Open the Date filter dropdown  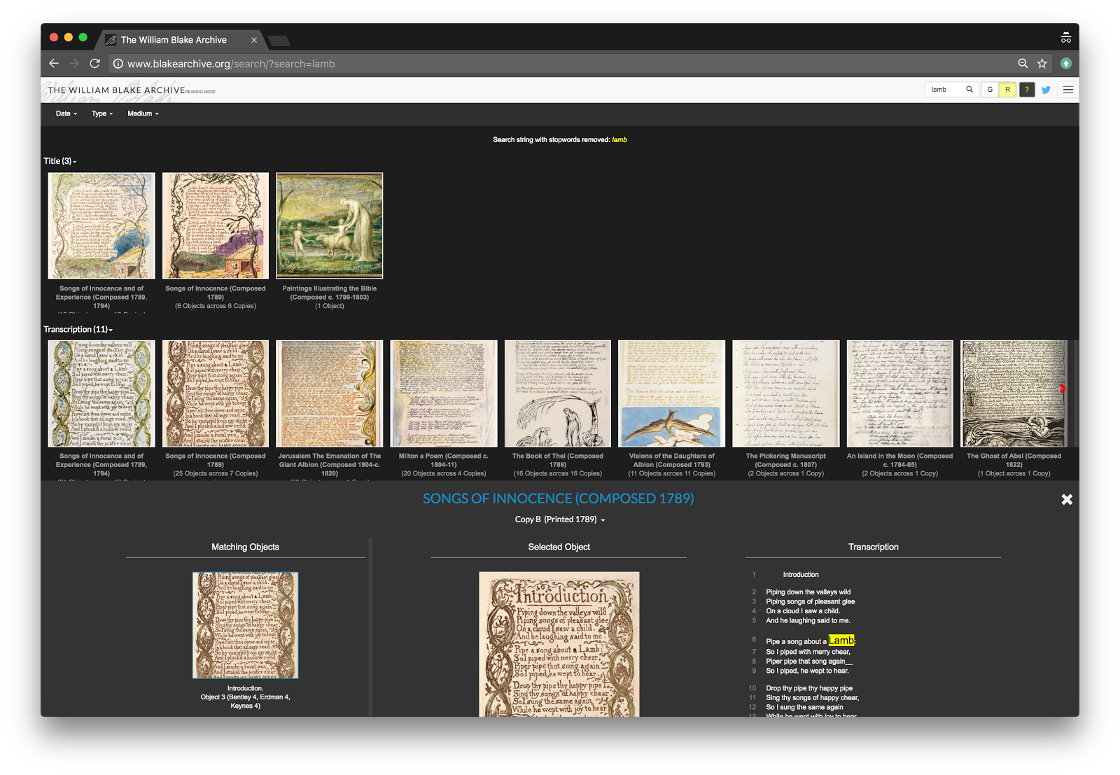click(66, 114)
